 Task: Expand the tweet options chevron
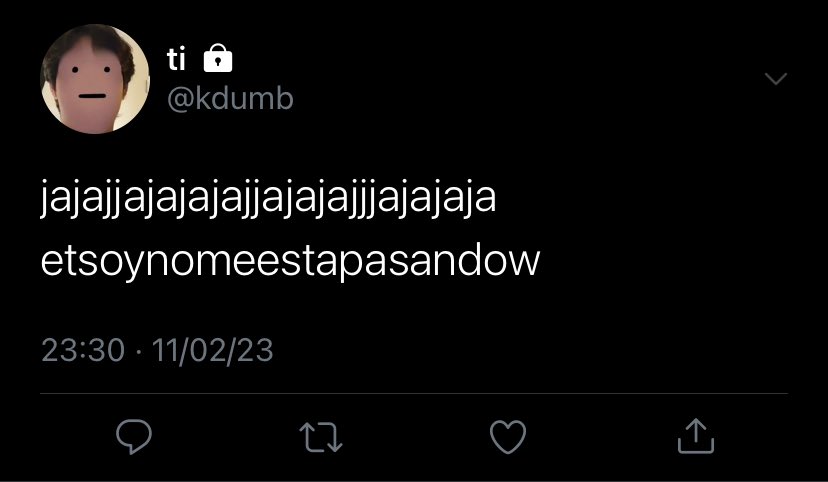(x=776, y=79)
